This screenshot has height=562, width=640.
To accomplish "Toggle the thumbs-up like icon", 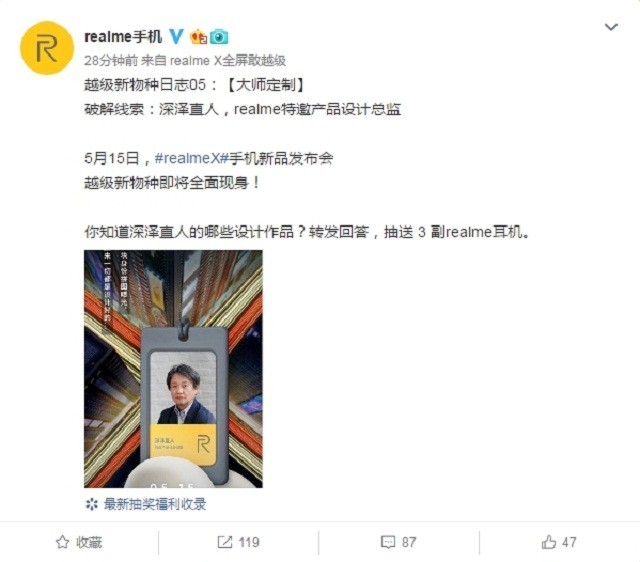I will tap(549, 542).
